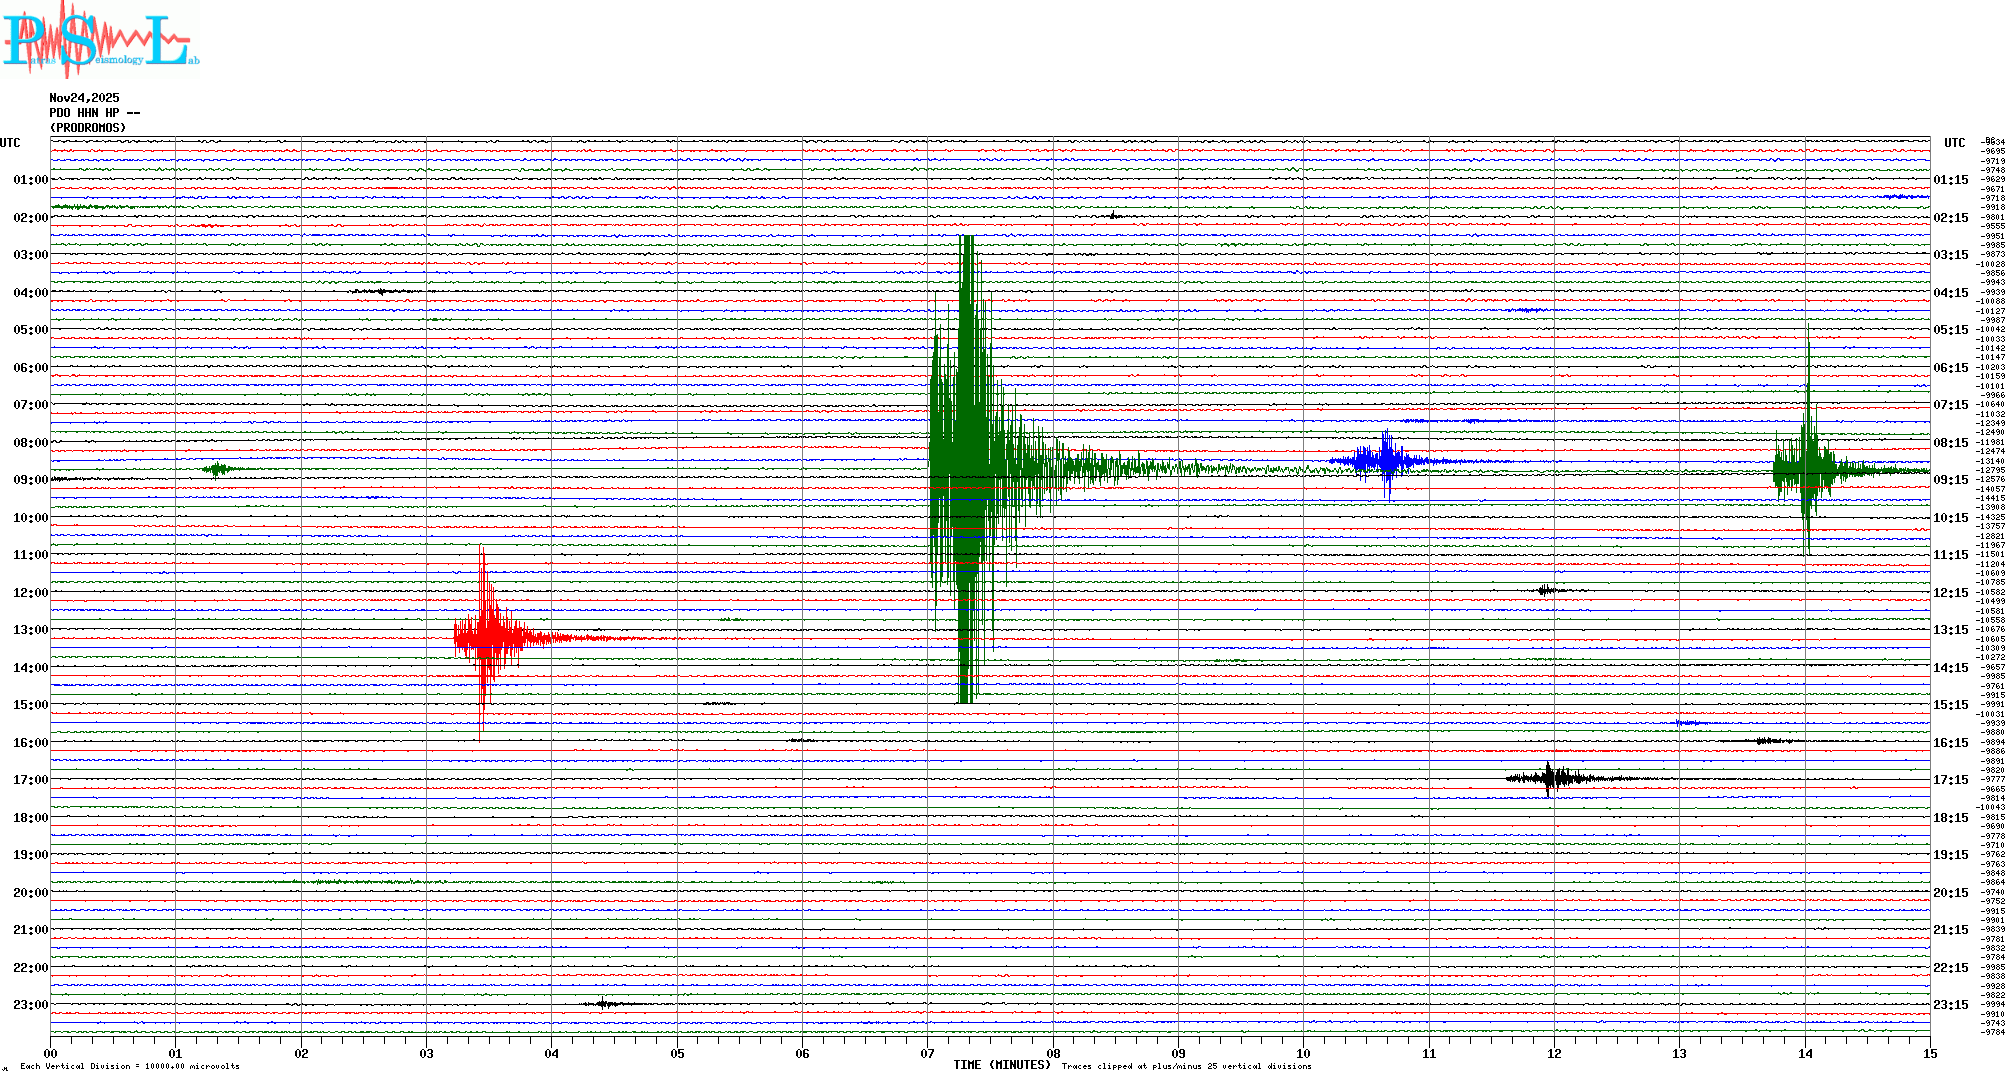Screen dimensions: 2010x1080
Task: Click the 13:00 hour label on left
Action: [30, 630]
